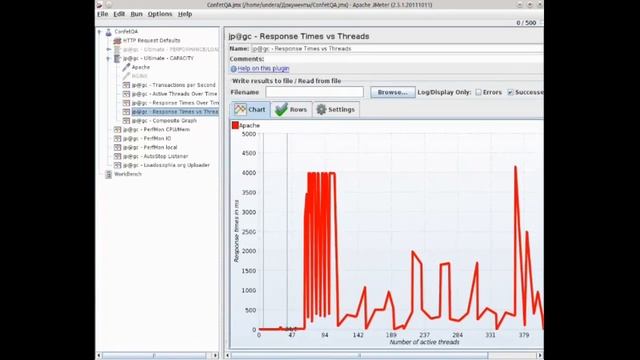
Task: Collapse the Ultimate CAPACITY thread group node
Action: [x=108, y=58]
